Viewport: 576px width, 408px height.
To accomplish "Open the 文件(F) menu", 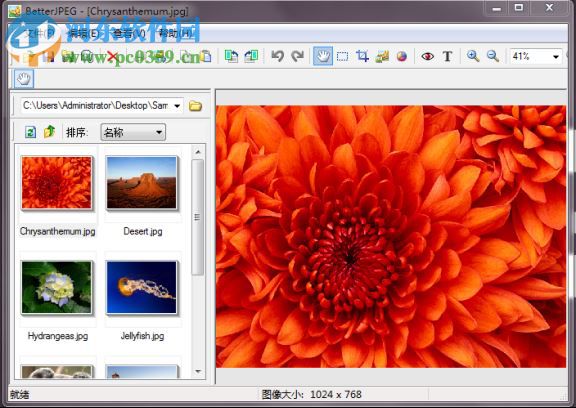I will pos(39,34).
